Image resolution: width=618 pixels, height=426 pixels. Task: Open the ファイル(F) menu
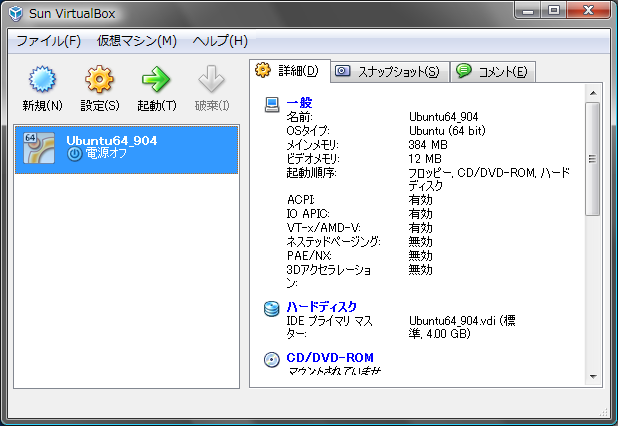pos(48,41)
